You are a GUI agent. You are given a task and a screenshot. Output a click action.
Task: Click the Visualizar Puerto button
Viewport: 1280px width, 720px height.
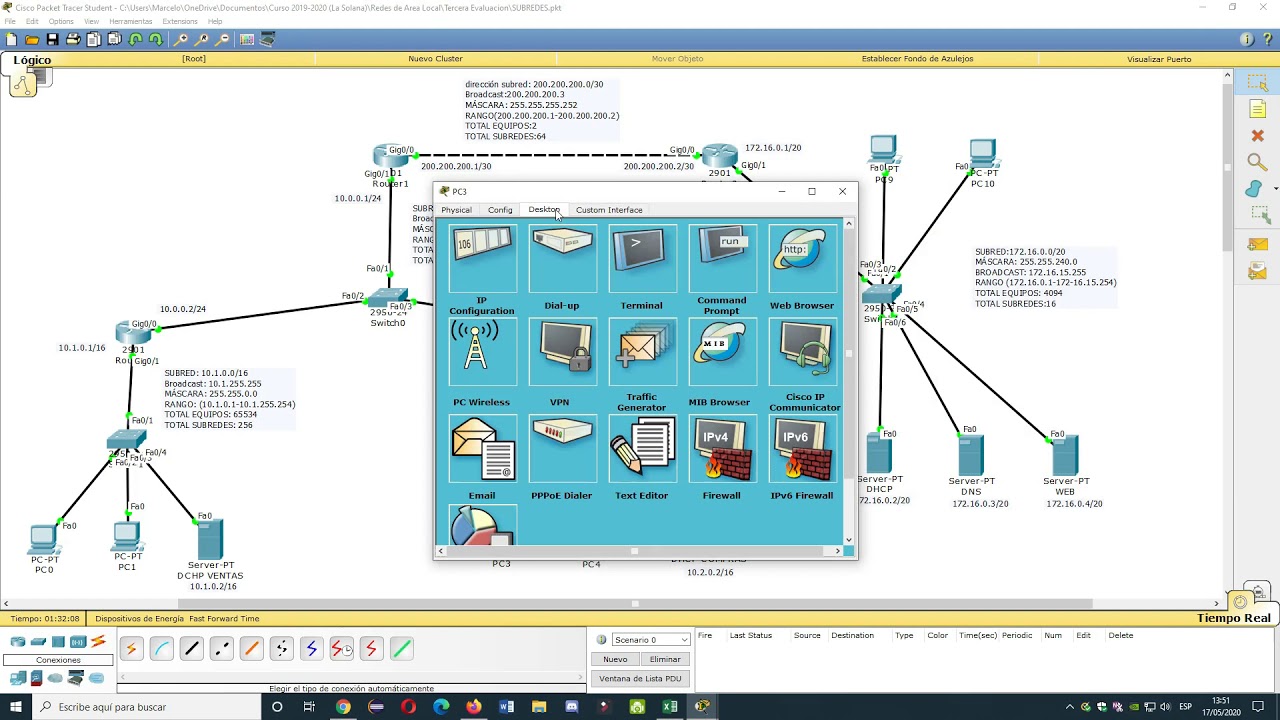(1159, 59)
